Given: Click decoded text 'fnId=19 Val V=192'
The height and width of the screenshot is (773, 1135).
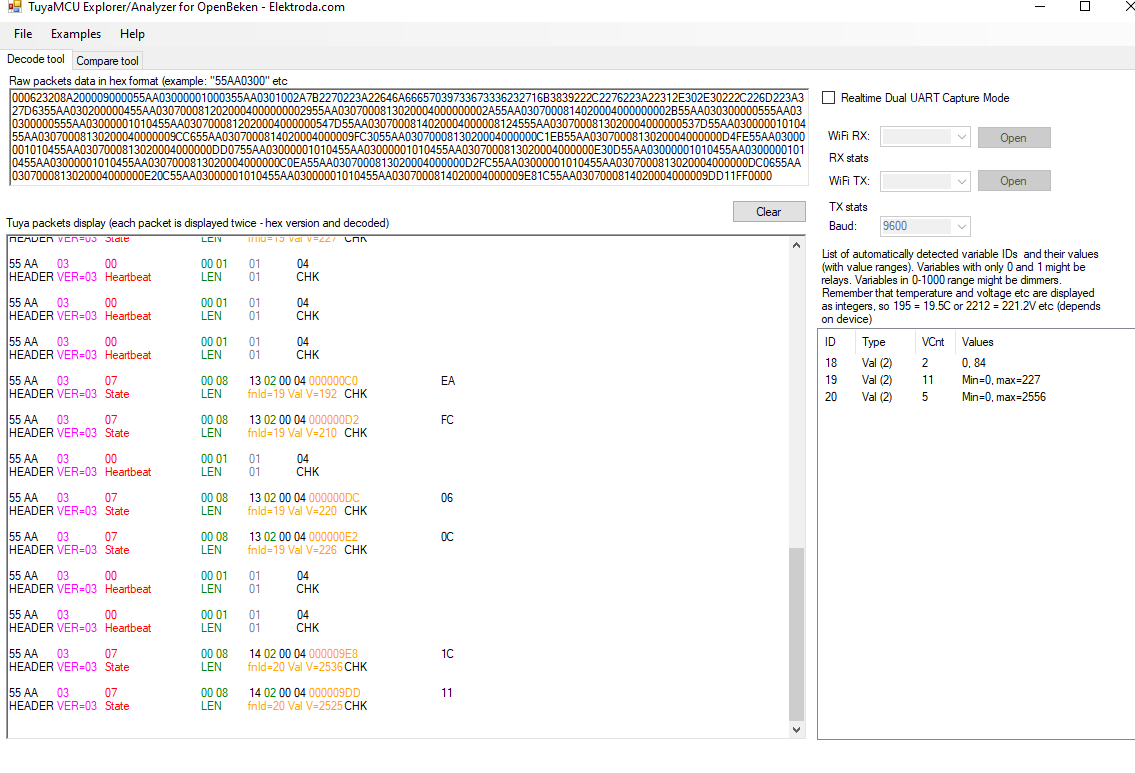Looking at the screenshot, I should tap(292, 394).
